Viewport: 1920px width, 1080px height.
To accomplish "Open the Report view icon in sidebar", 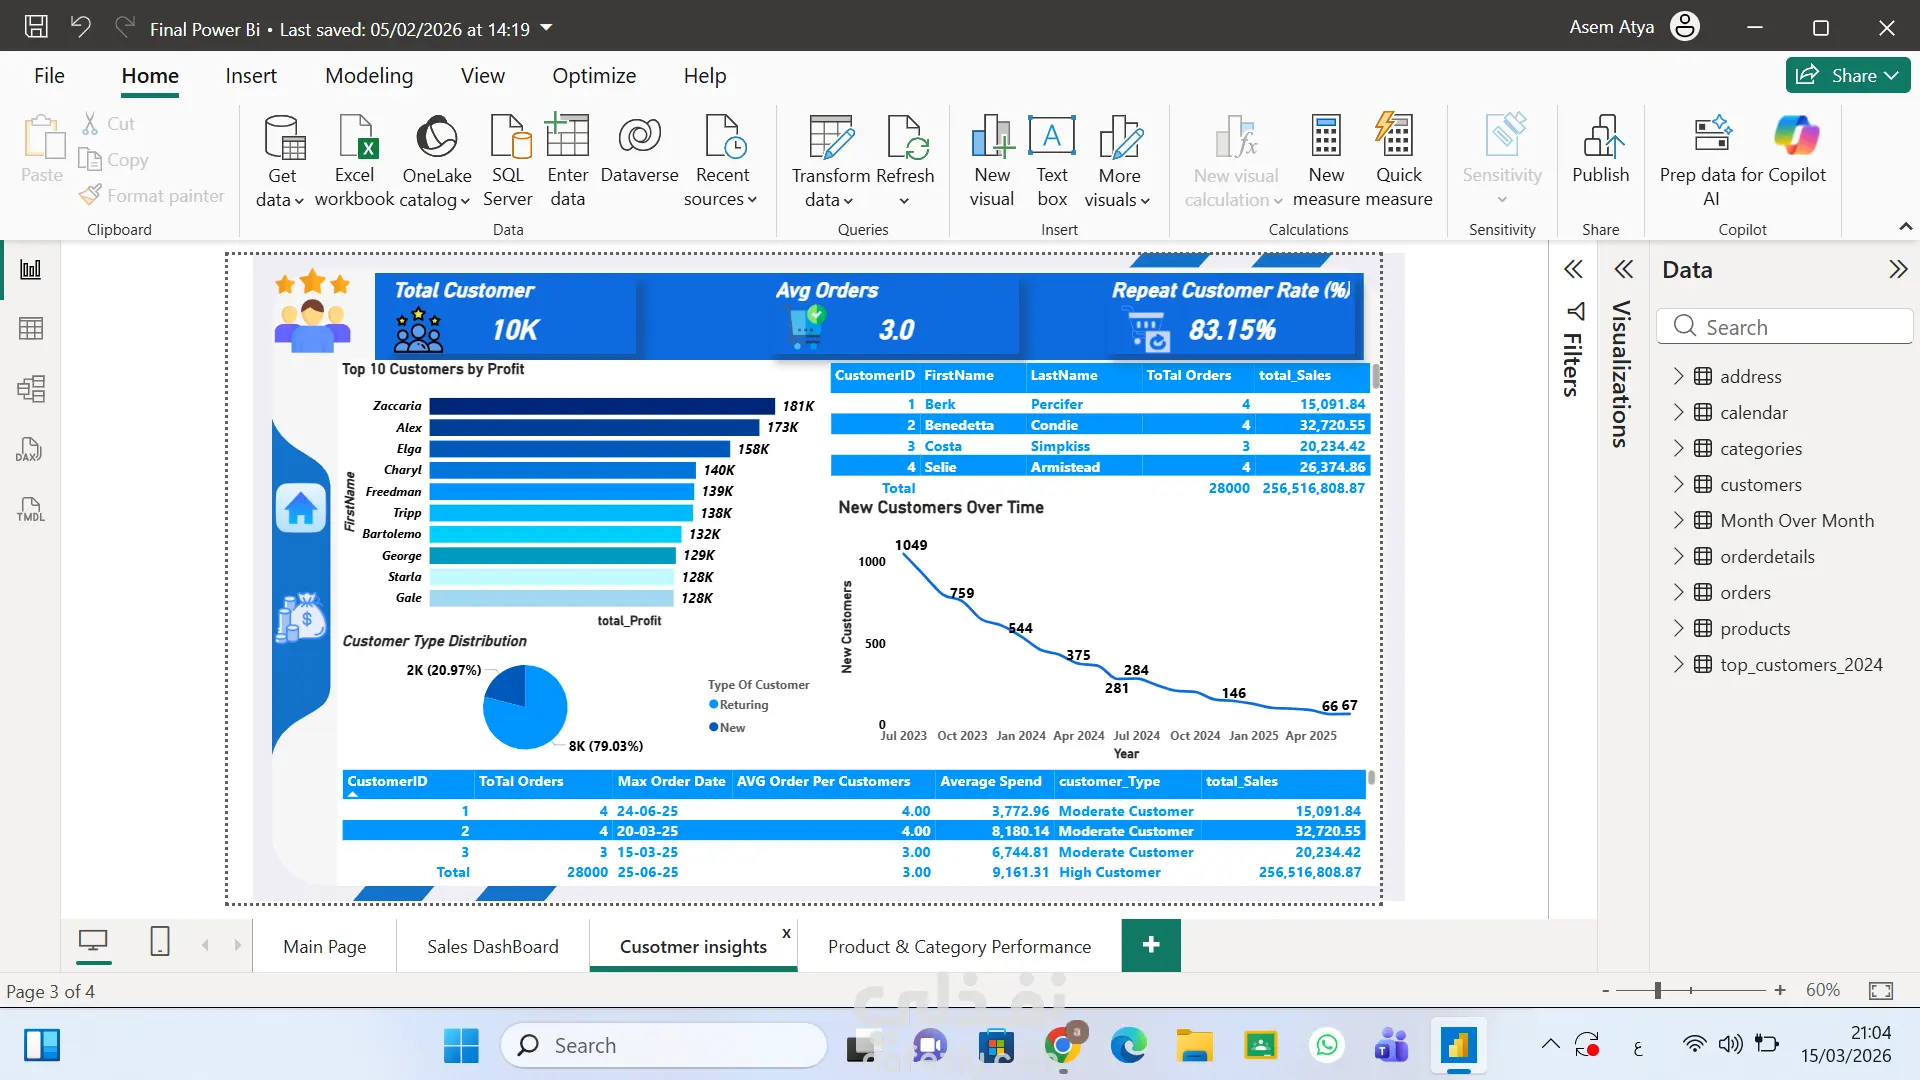I will coord(31,269).
